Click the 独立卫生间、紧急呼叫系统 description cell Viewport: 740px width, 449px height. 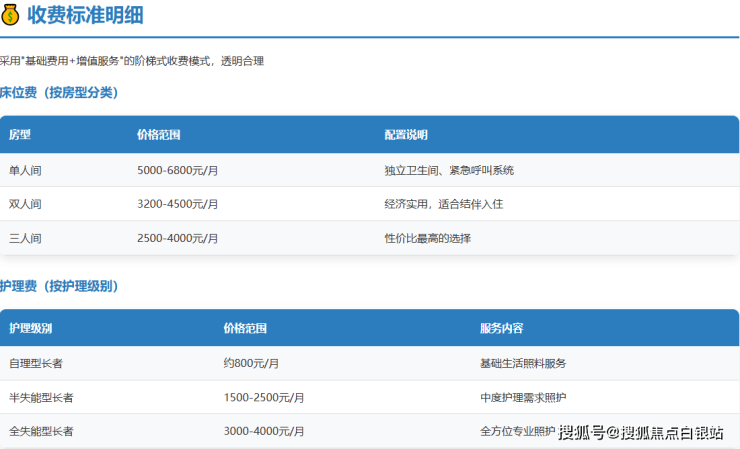(x=448, y=171)
